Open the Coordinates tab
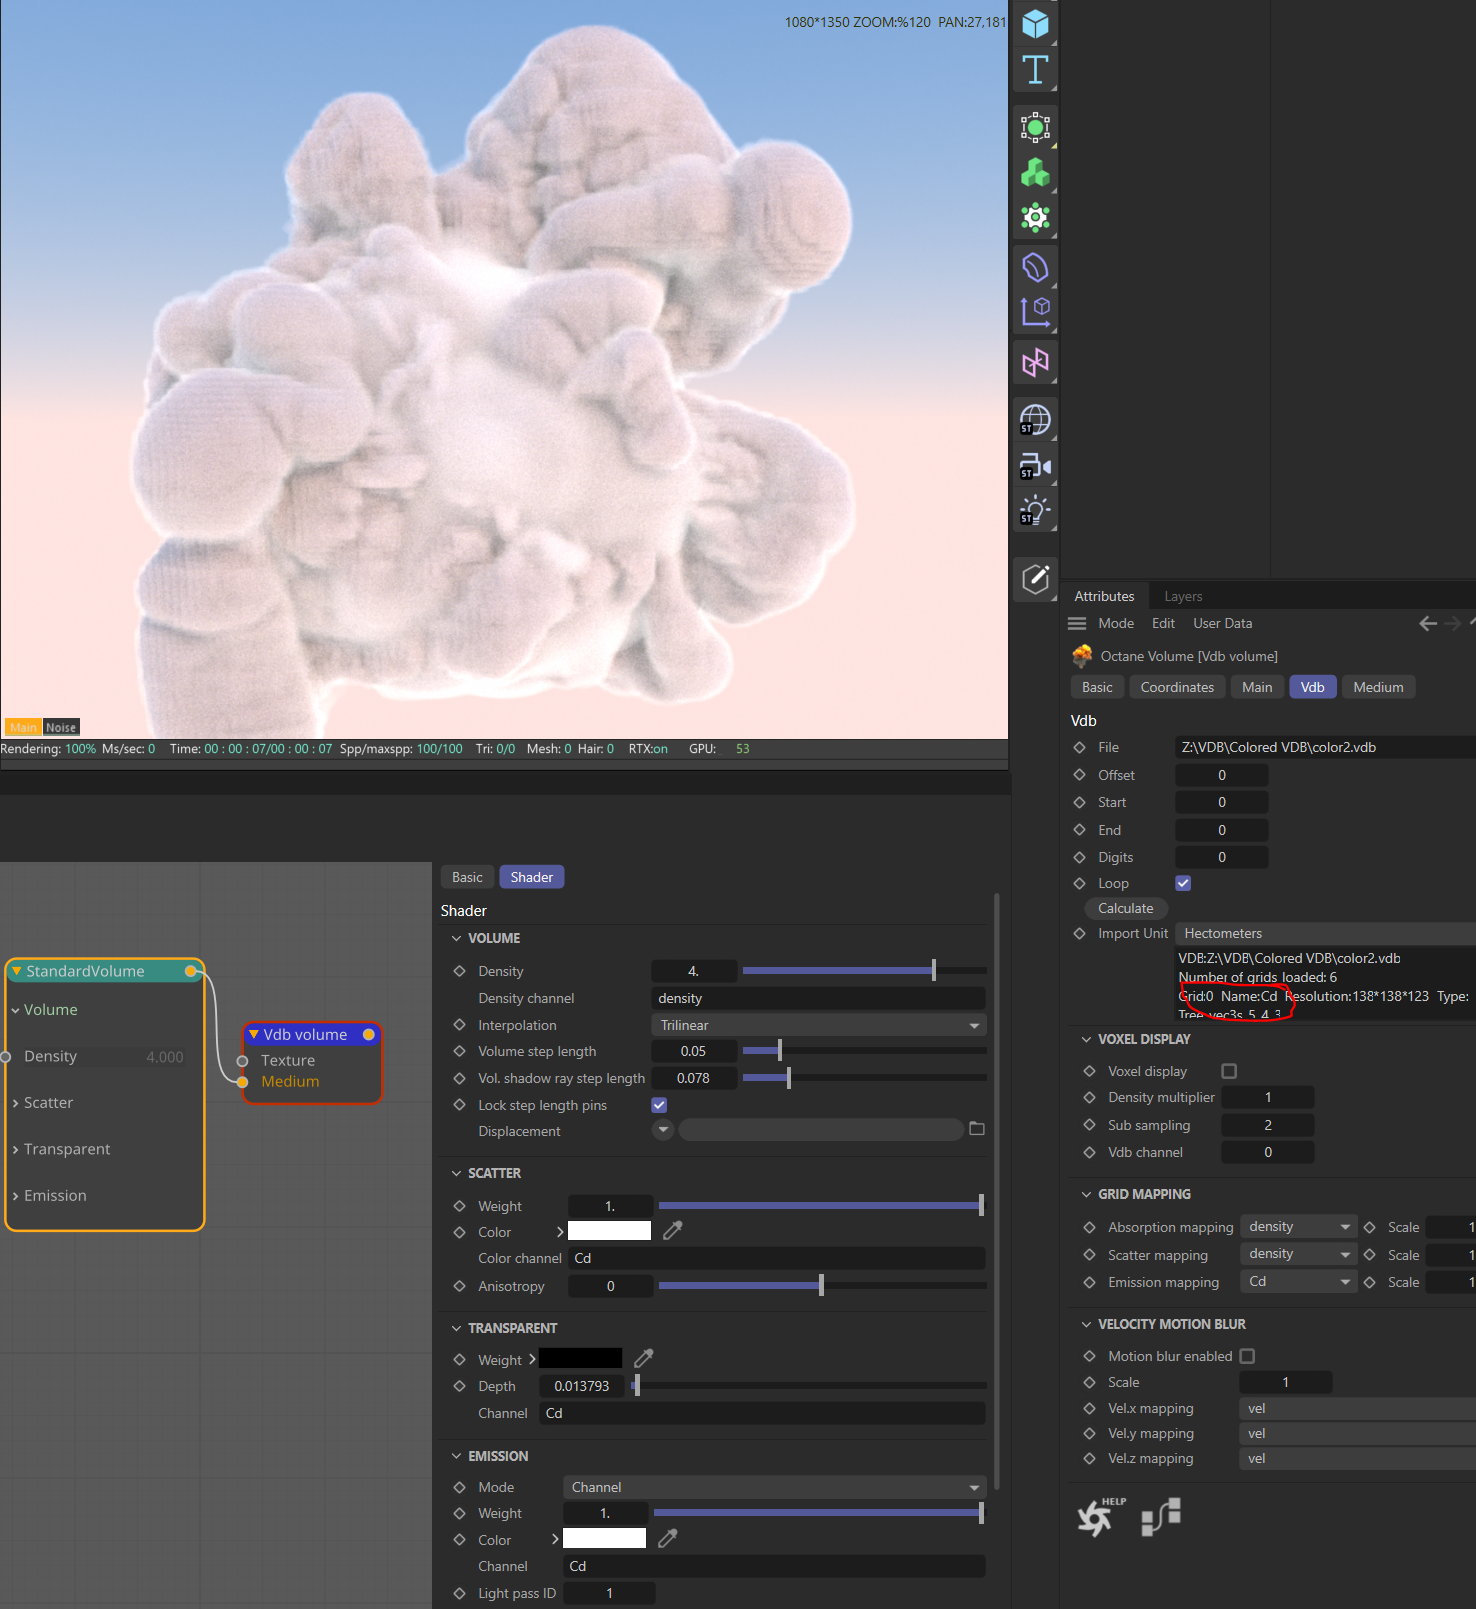The width and height of the screenshot is (1476, 1609). point(1177,687)
